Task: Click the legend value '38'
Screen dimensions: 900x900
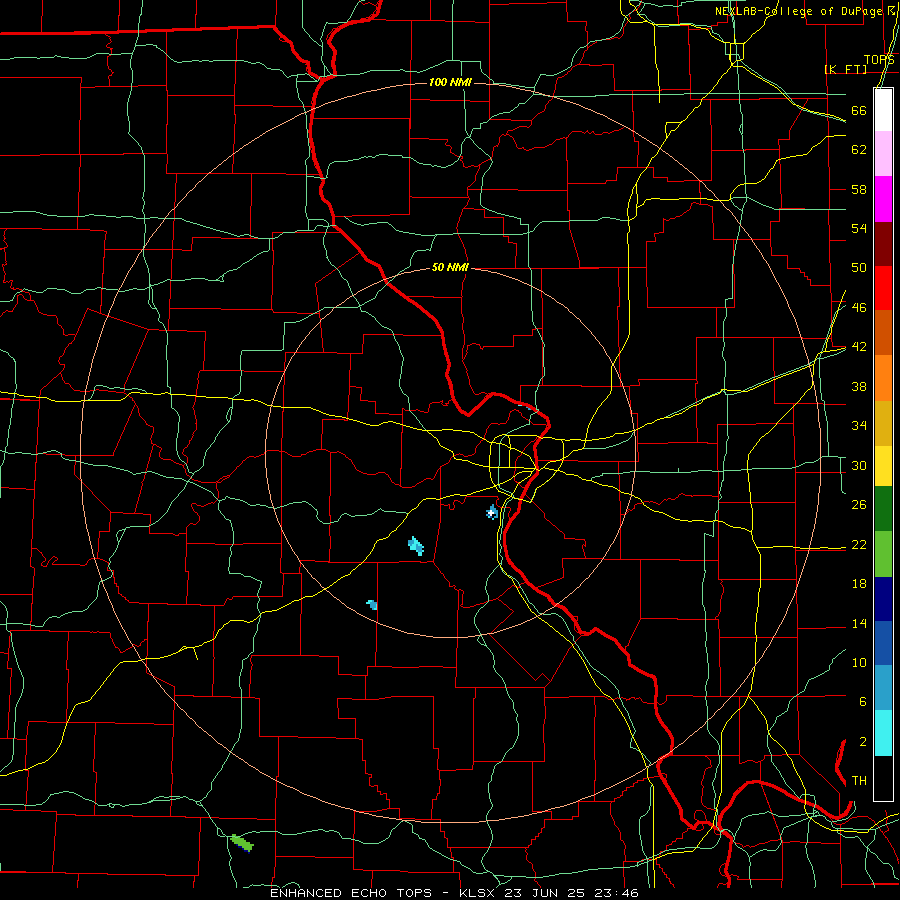Action: 859,387
